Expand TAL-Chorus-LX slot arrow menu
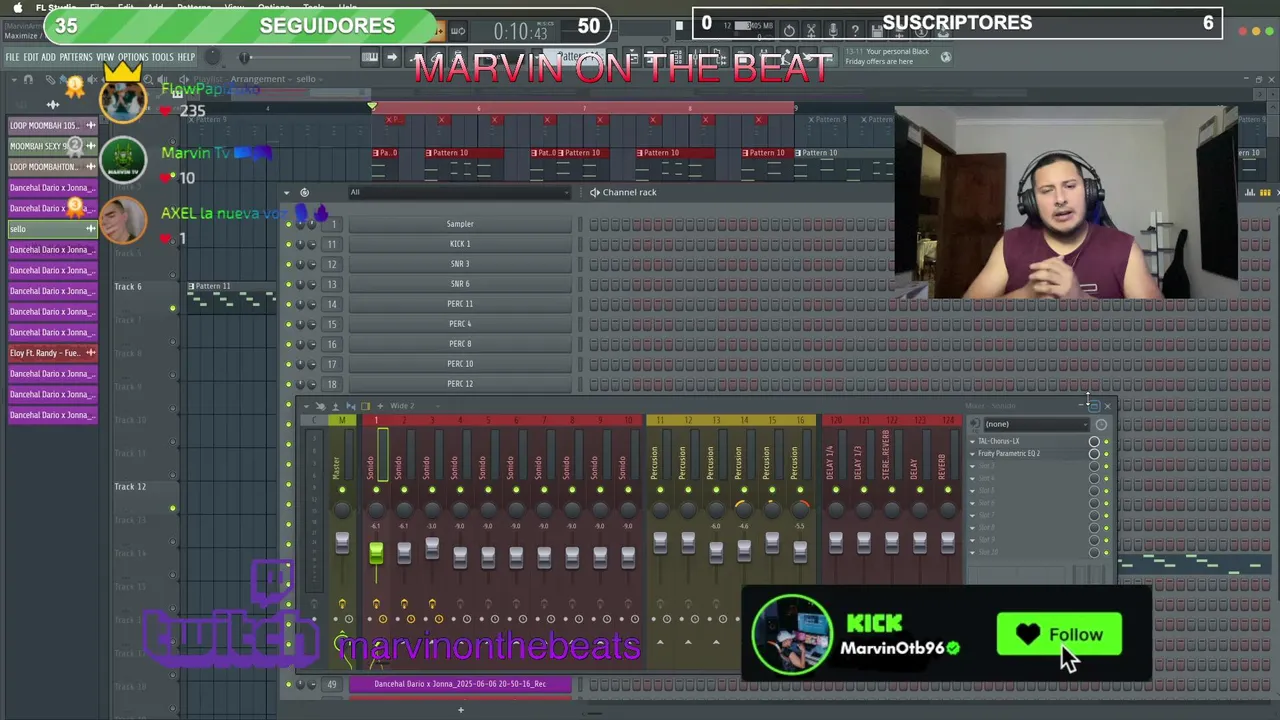Image resolution: width=1280 pixels, height=720 pixels. pos(972,441)
